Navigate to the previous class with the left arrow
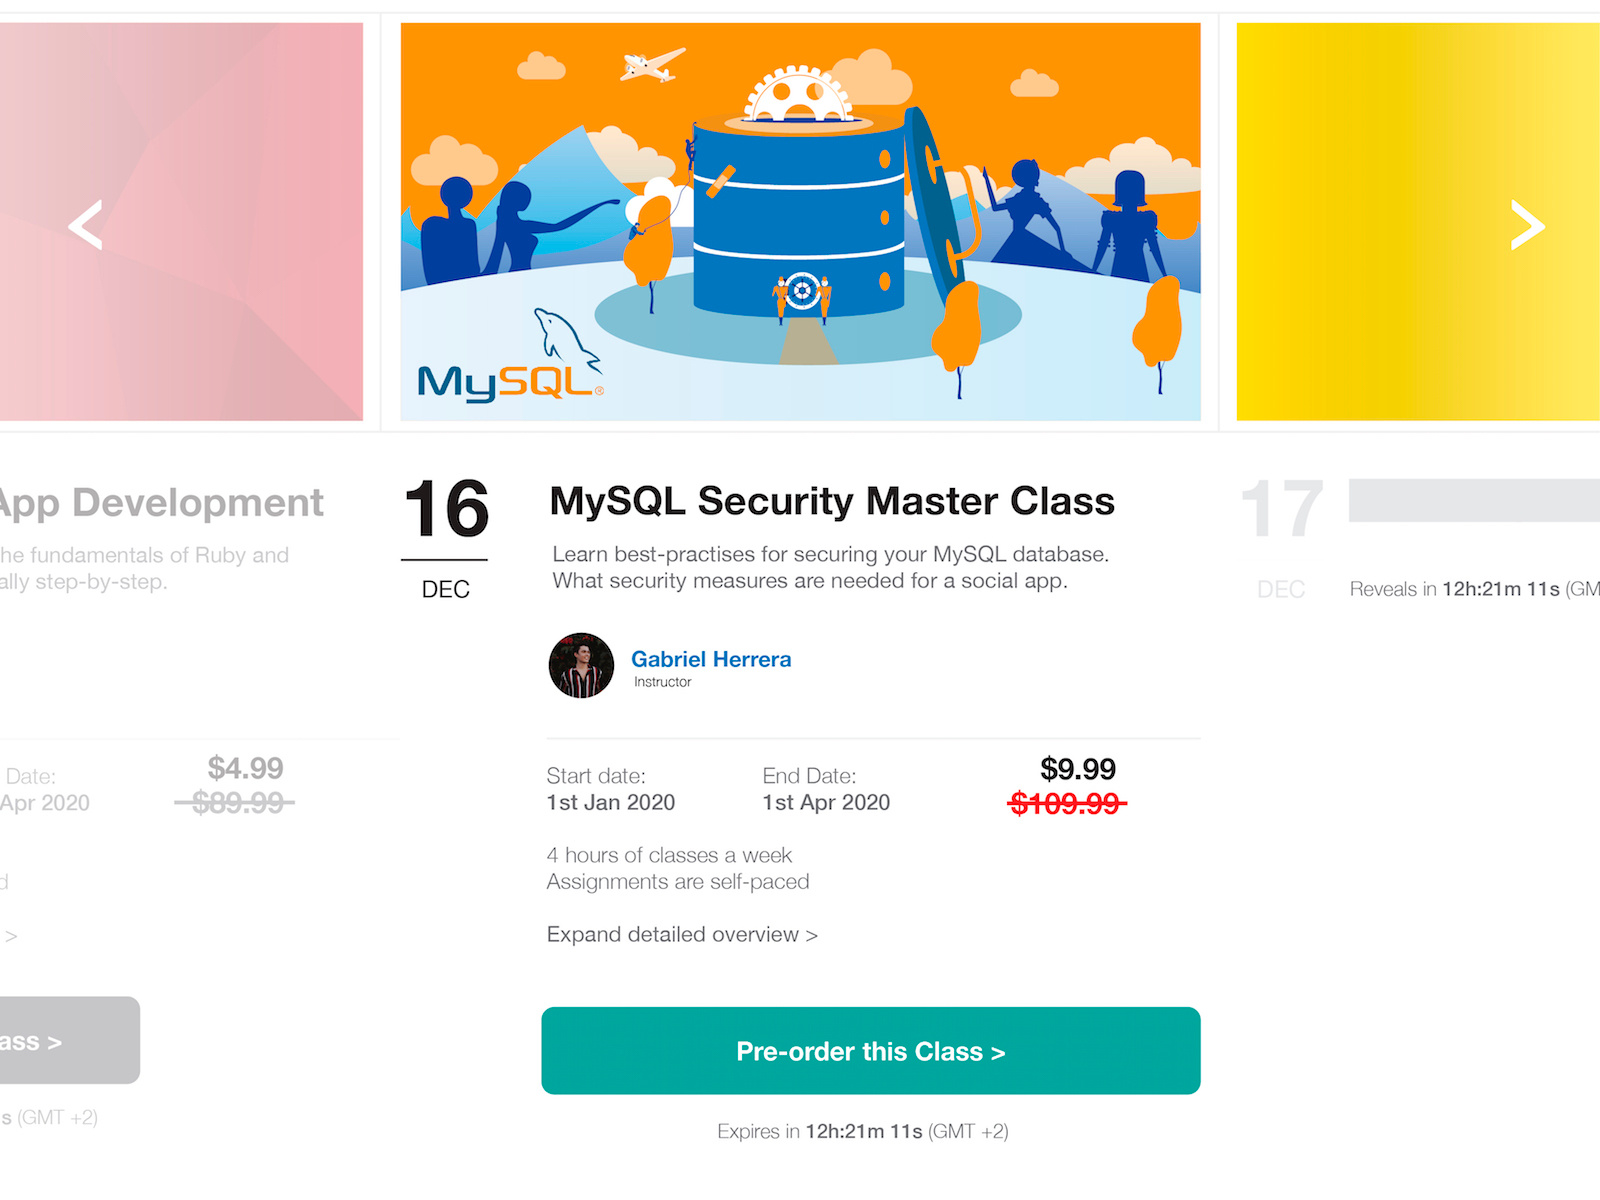Viewport: 1600px width, 1200px height. [x=86, y=225]
